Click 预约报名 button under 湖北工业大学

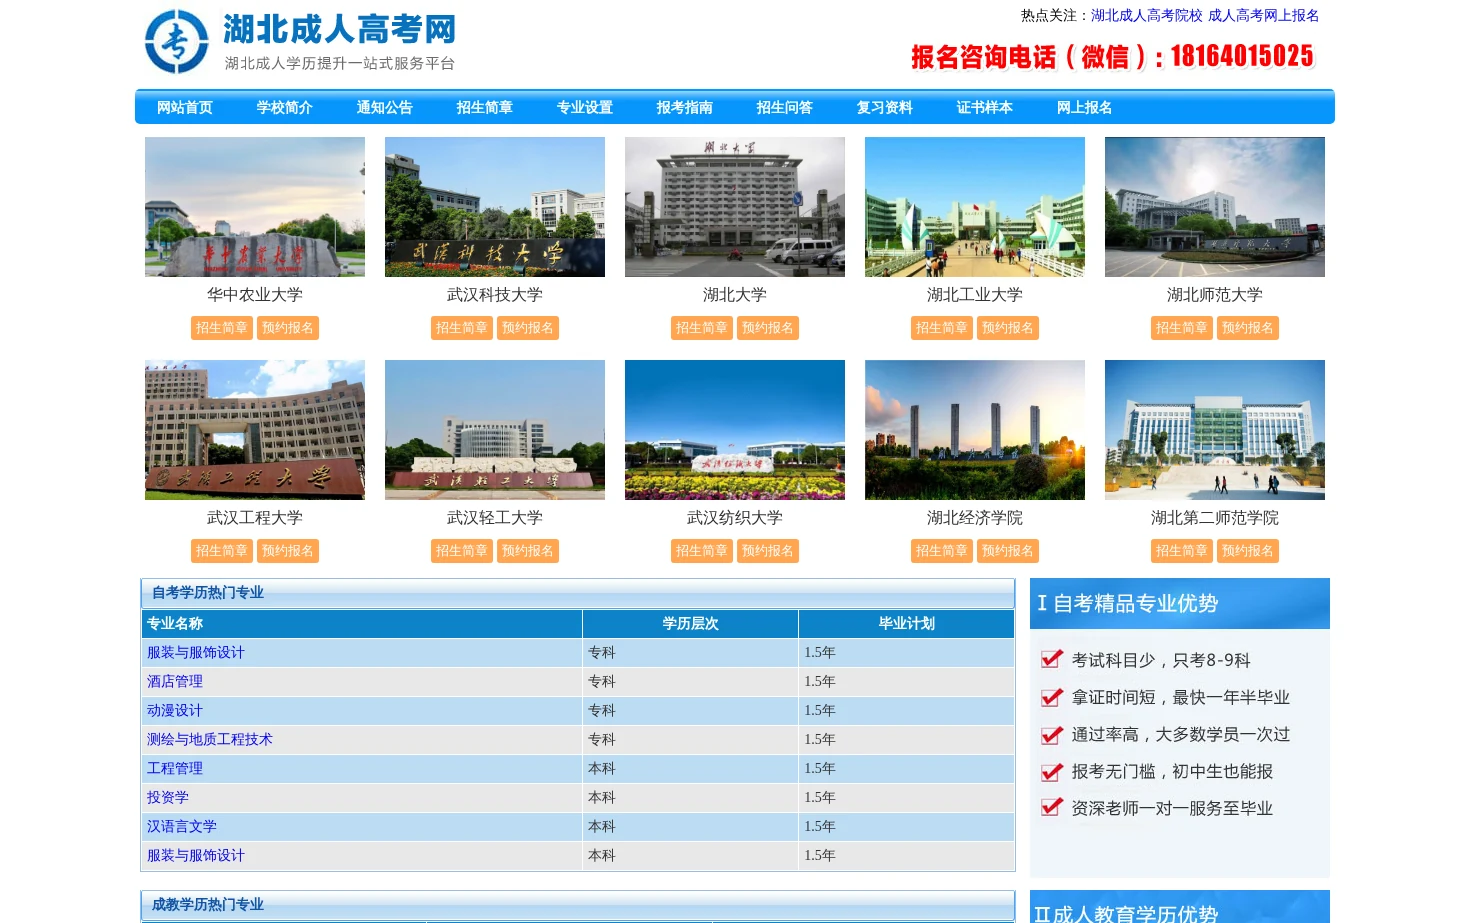tap(1008, 328)
